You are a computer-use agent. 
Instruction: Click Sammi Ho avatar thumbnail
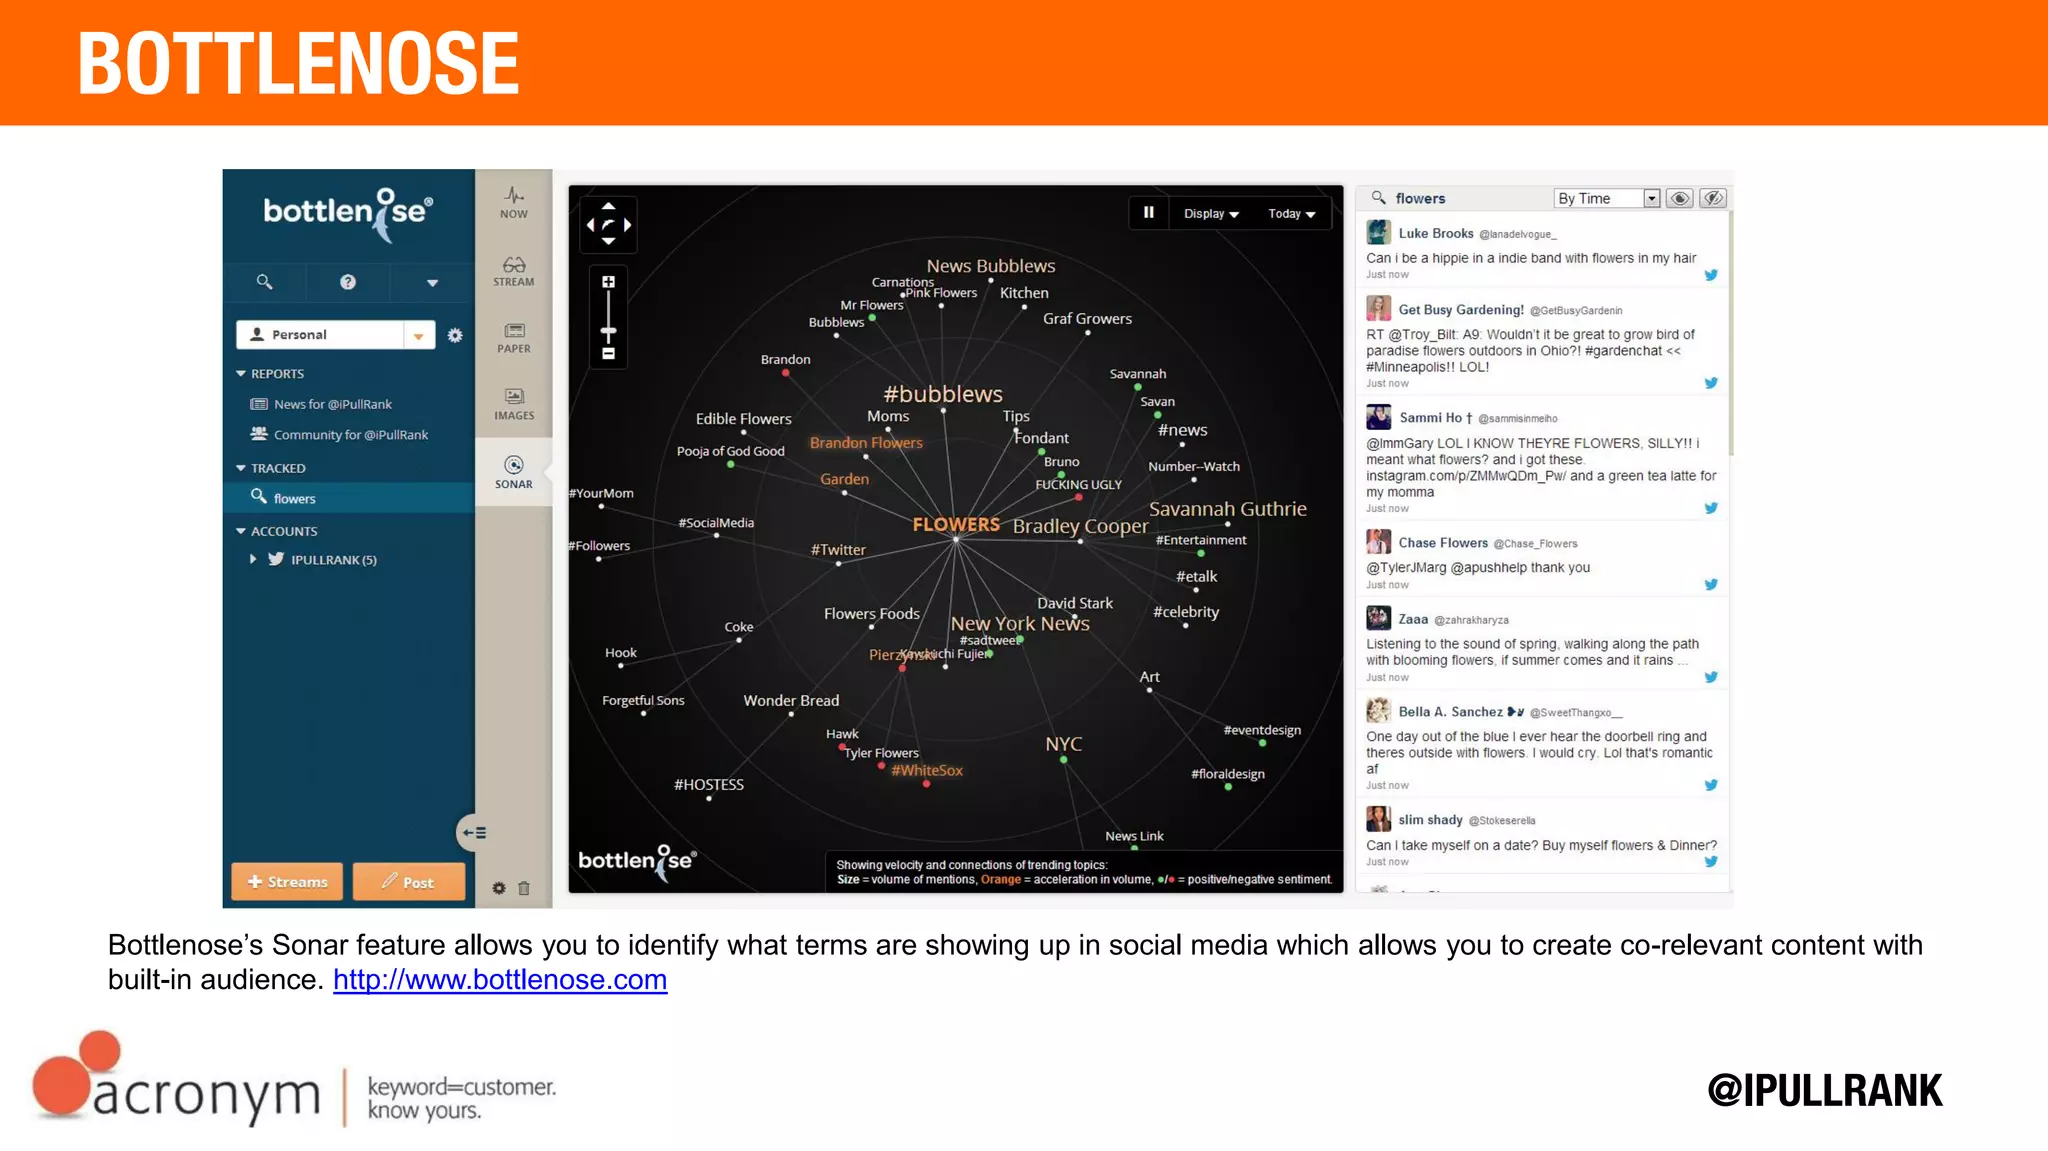(1379, 417)
